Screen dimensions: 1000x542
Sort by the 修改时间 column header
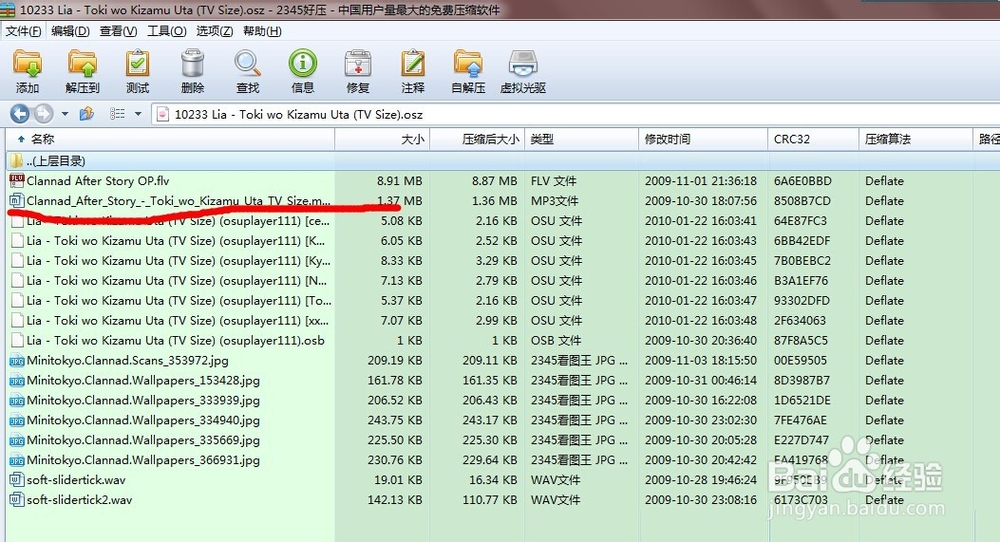[703, 139]
